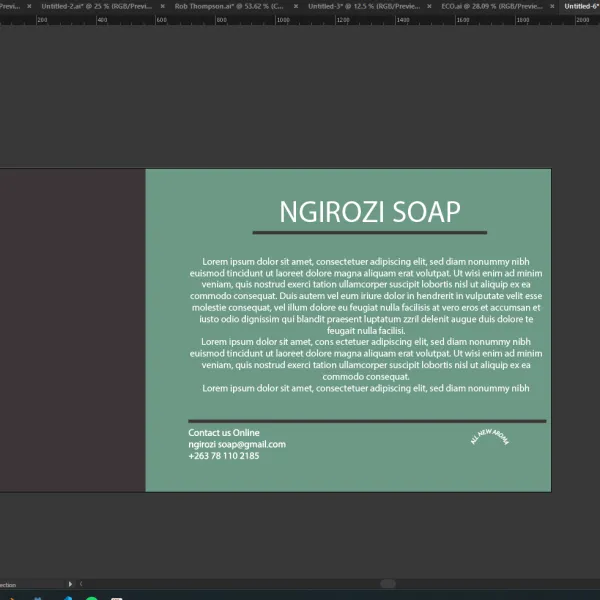Switch to the ECO.ai document tab
Viewport: 600px width, 600px height.
492,6
